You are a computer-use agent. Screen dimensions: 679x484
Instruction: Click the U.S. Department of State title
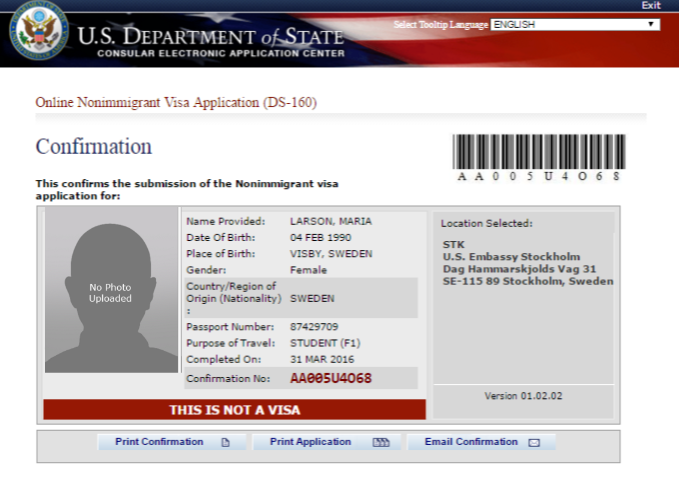click(210, 38)
